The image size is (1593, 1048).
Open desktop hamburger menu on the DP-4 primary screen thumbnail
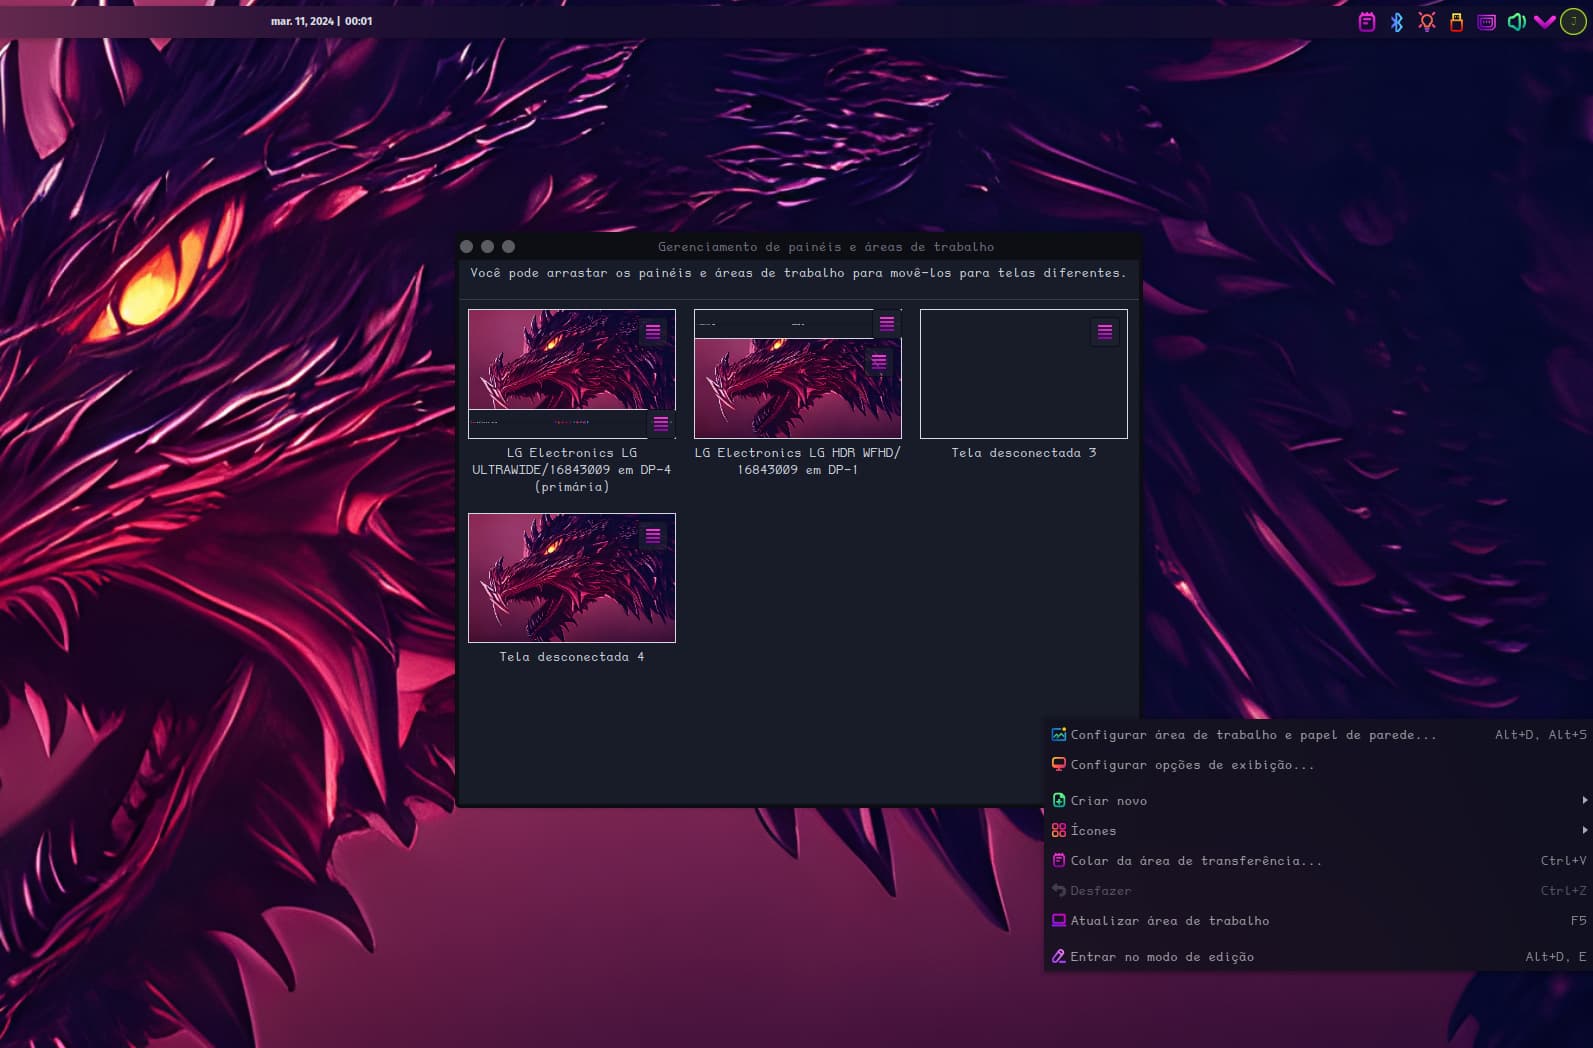(x=653, y=332)
